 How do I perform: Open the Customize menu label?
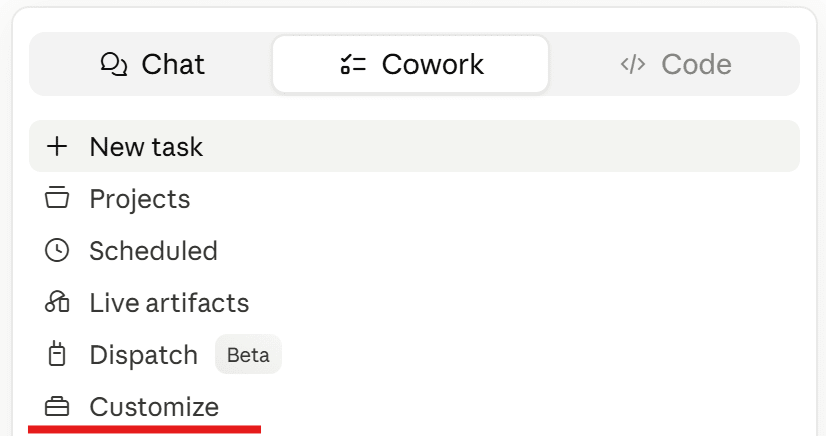click(154, 407)
